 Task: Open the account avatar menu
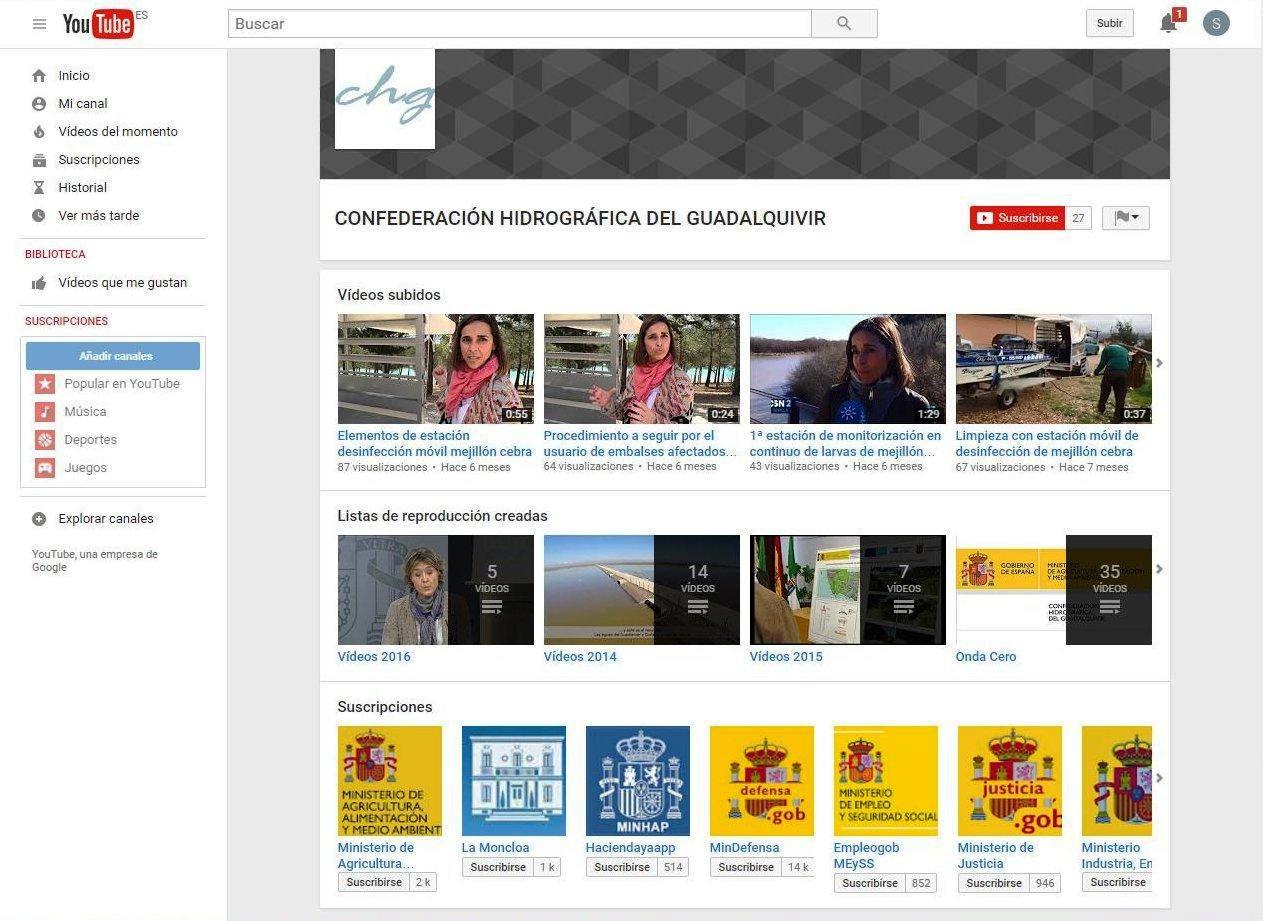[x=1216, y=24]
